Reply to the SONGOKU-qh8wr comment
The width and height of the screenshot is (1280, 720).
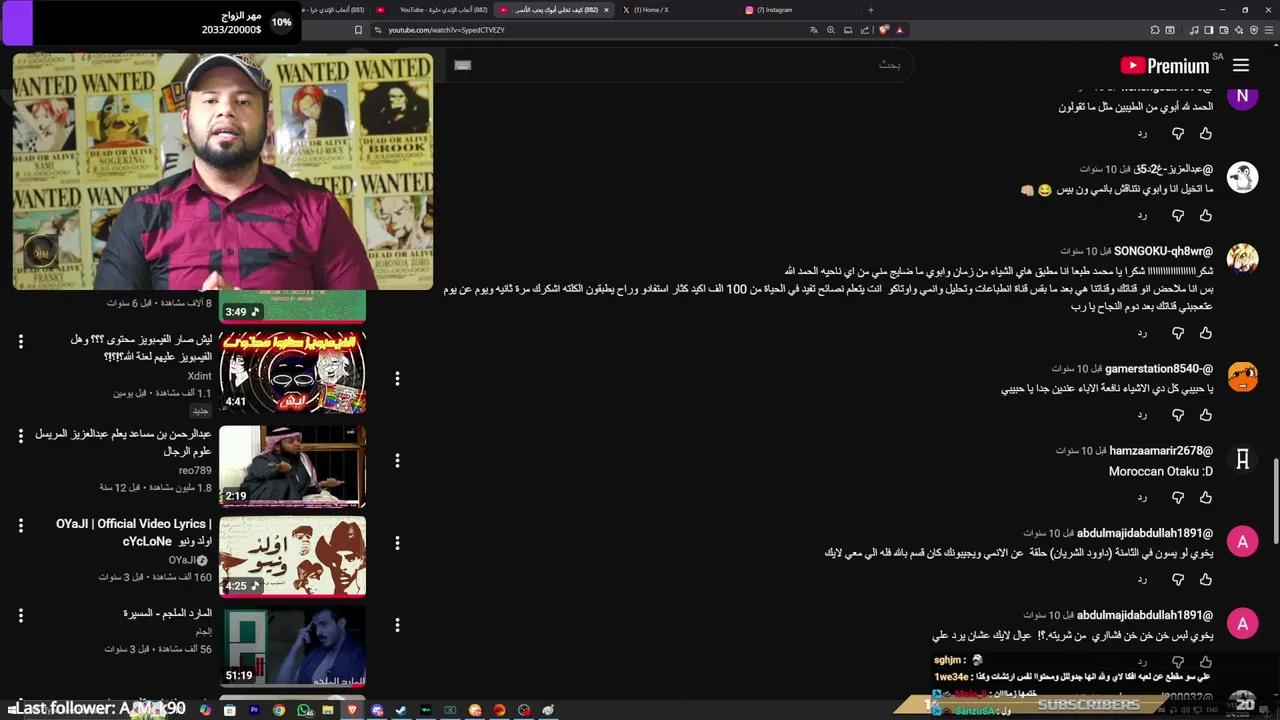[x=1142, y=333]
